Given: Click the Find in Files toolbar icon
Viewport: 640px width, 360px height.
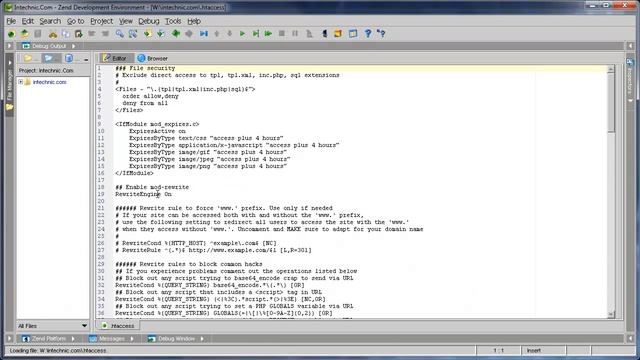Looking at the screenshot, I should 133,34.
